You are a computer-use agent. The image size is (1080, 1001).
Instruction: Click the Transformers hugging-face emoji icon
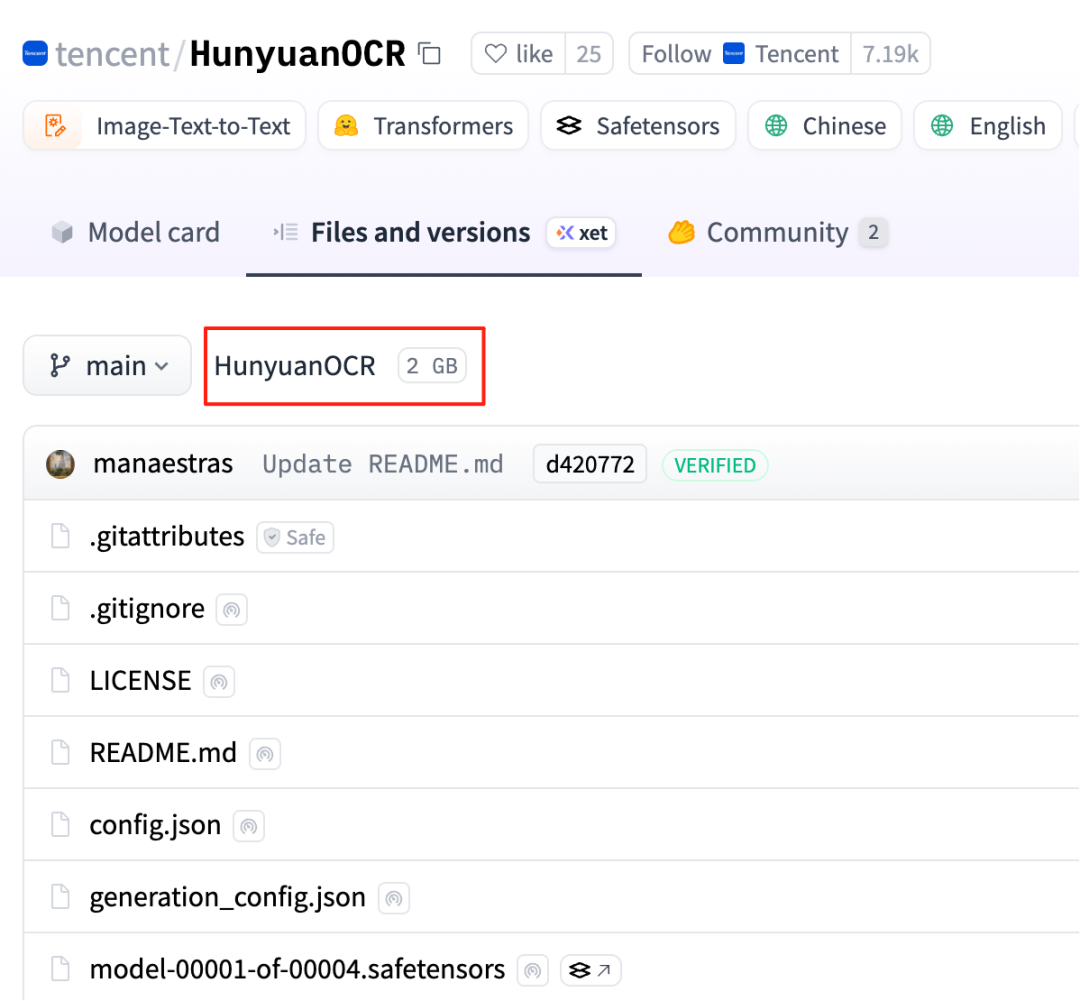[x=348, y=125]
